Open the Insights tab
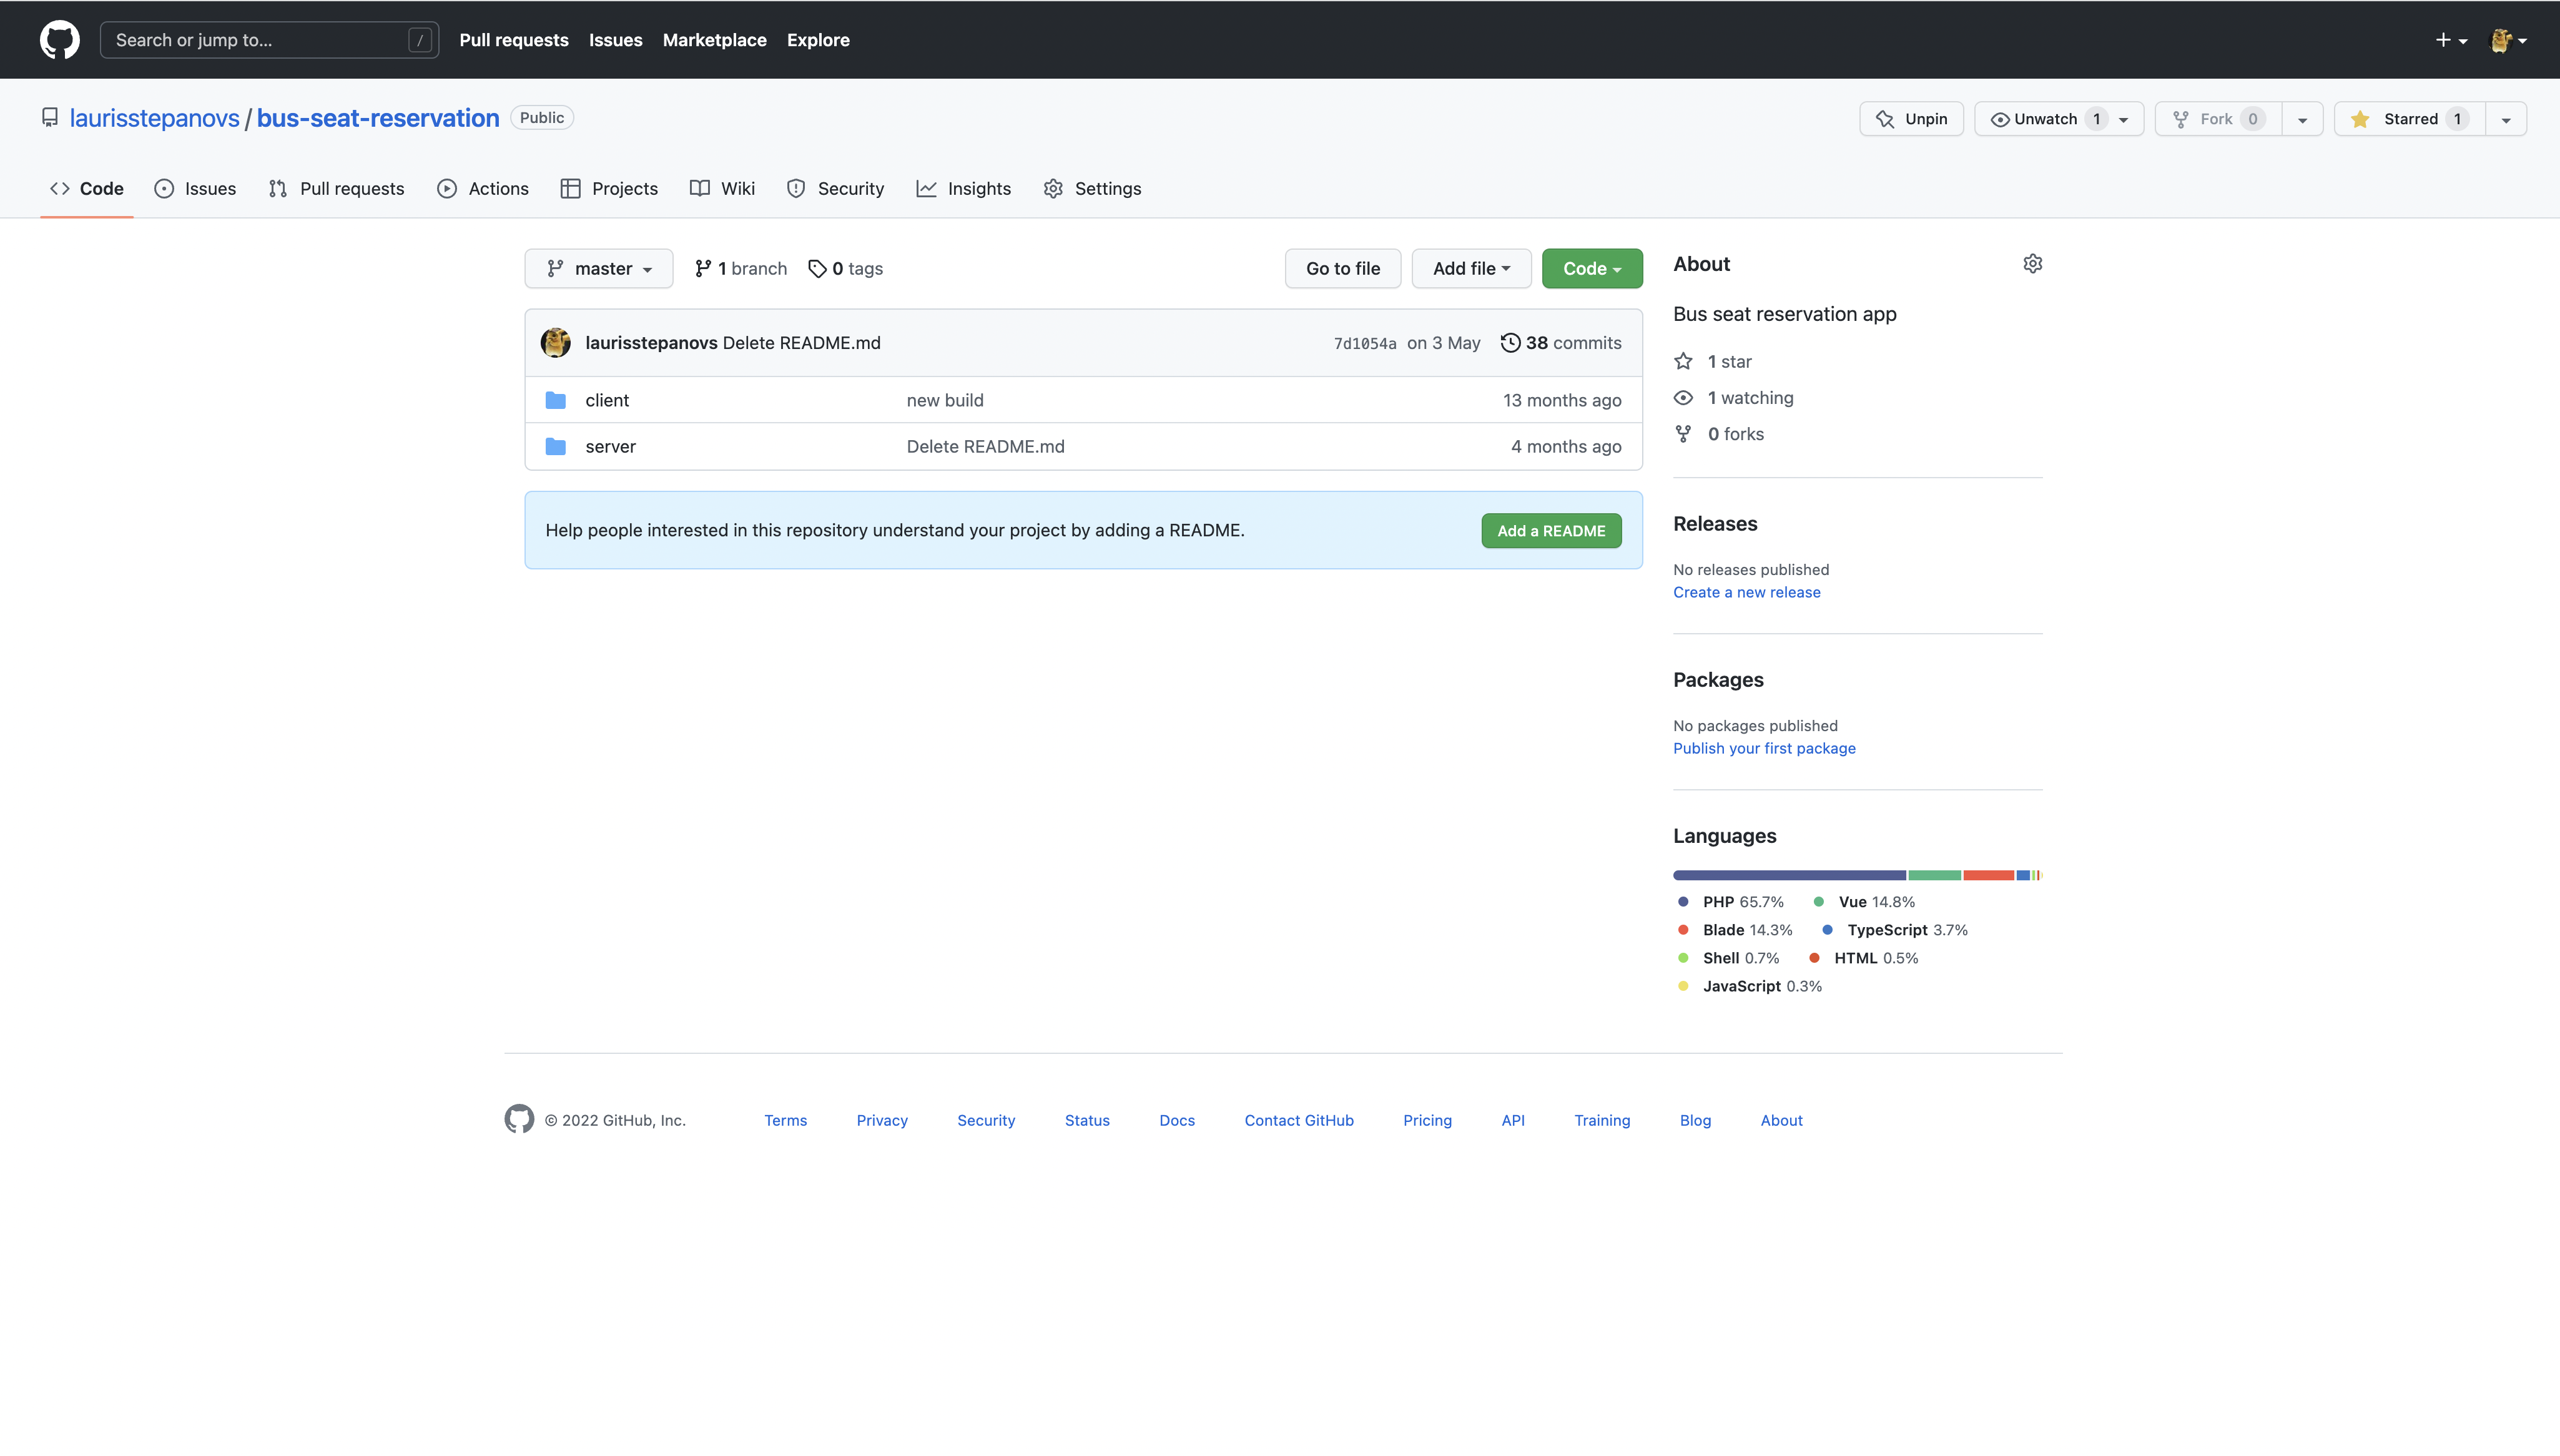The width and height of the screenshot is (2560, 1456). pyautogui.click(x=964, y=188)
